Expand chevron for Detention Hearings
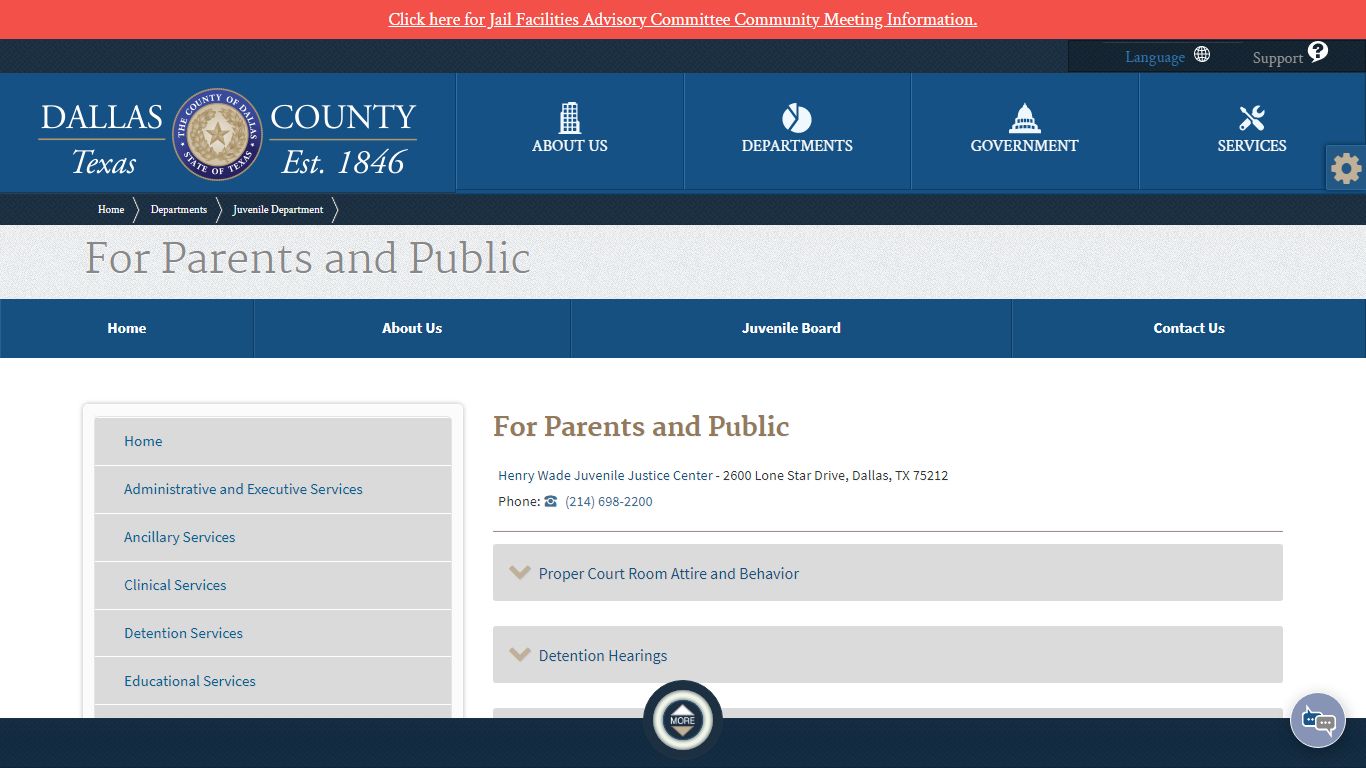 coord(519,654)
